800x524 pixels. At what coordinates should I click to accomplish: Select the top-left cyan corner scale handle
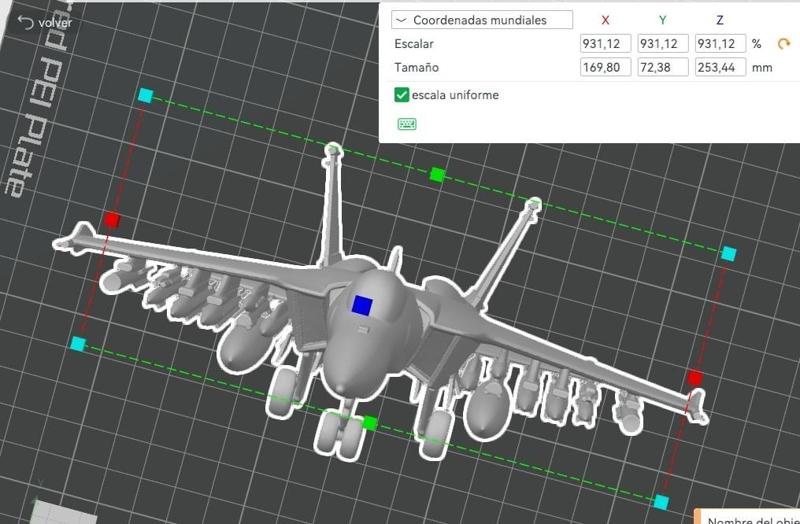[x=145, y=95]
